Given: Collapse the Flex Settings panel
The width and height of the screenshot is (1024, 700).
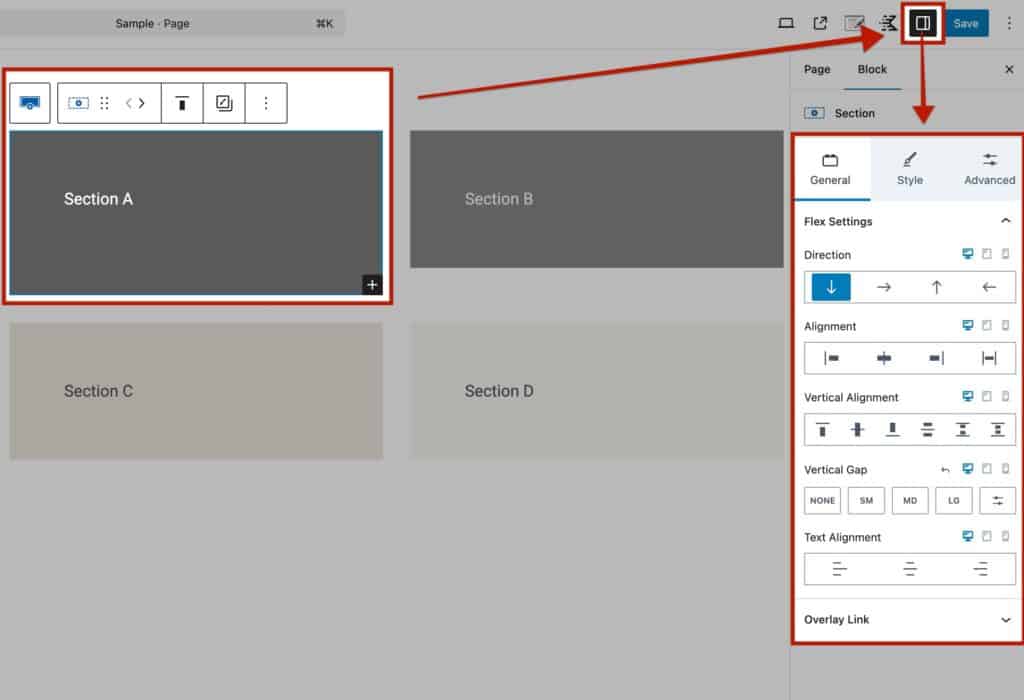Looking at the screenshot, I should [1005, 221].
